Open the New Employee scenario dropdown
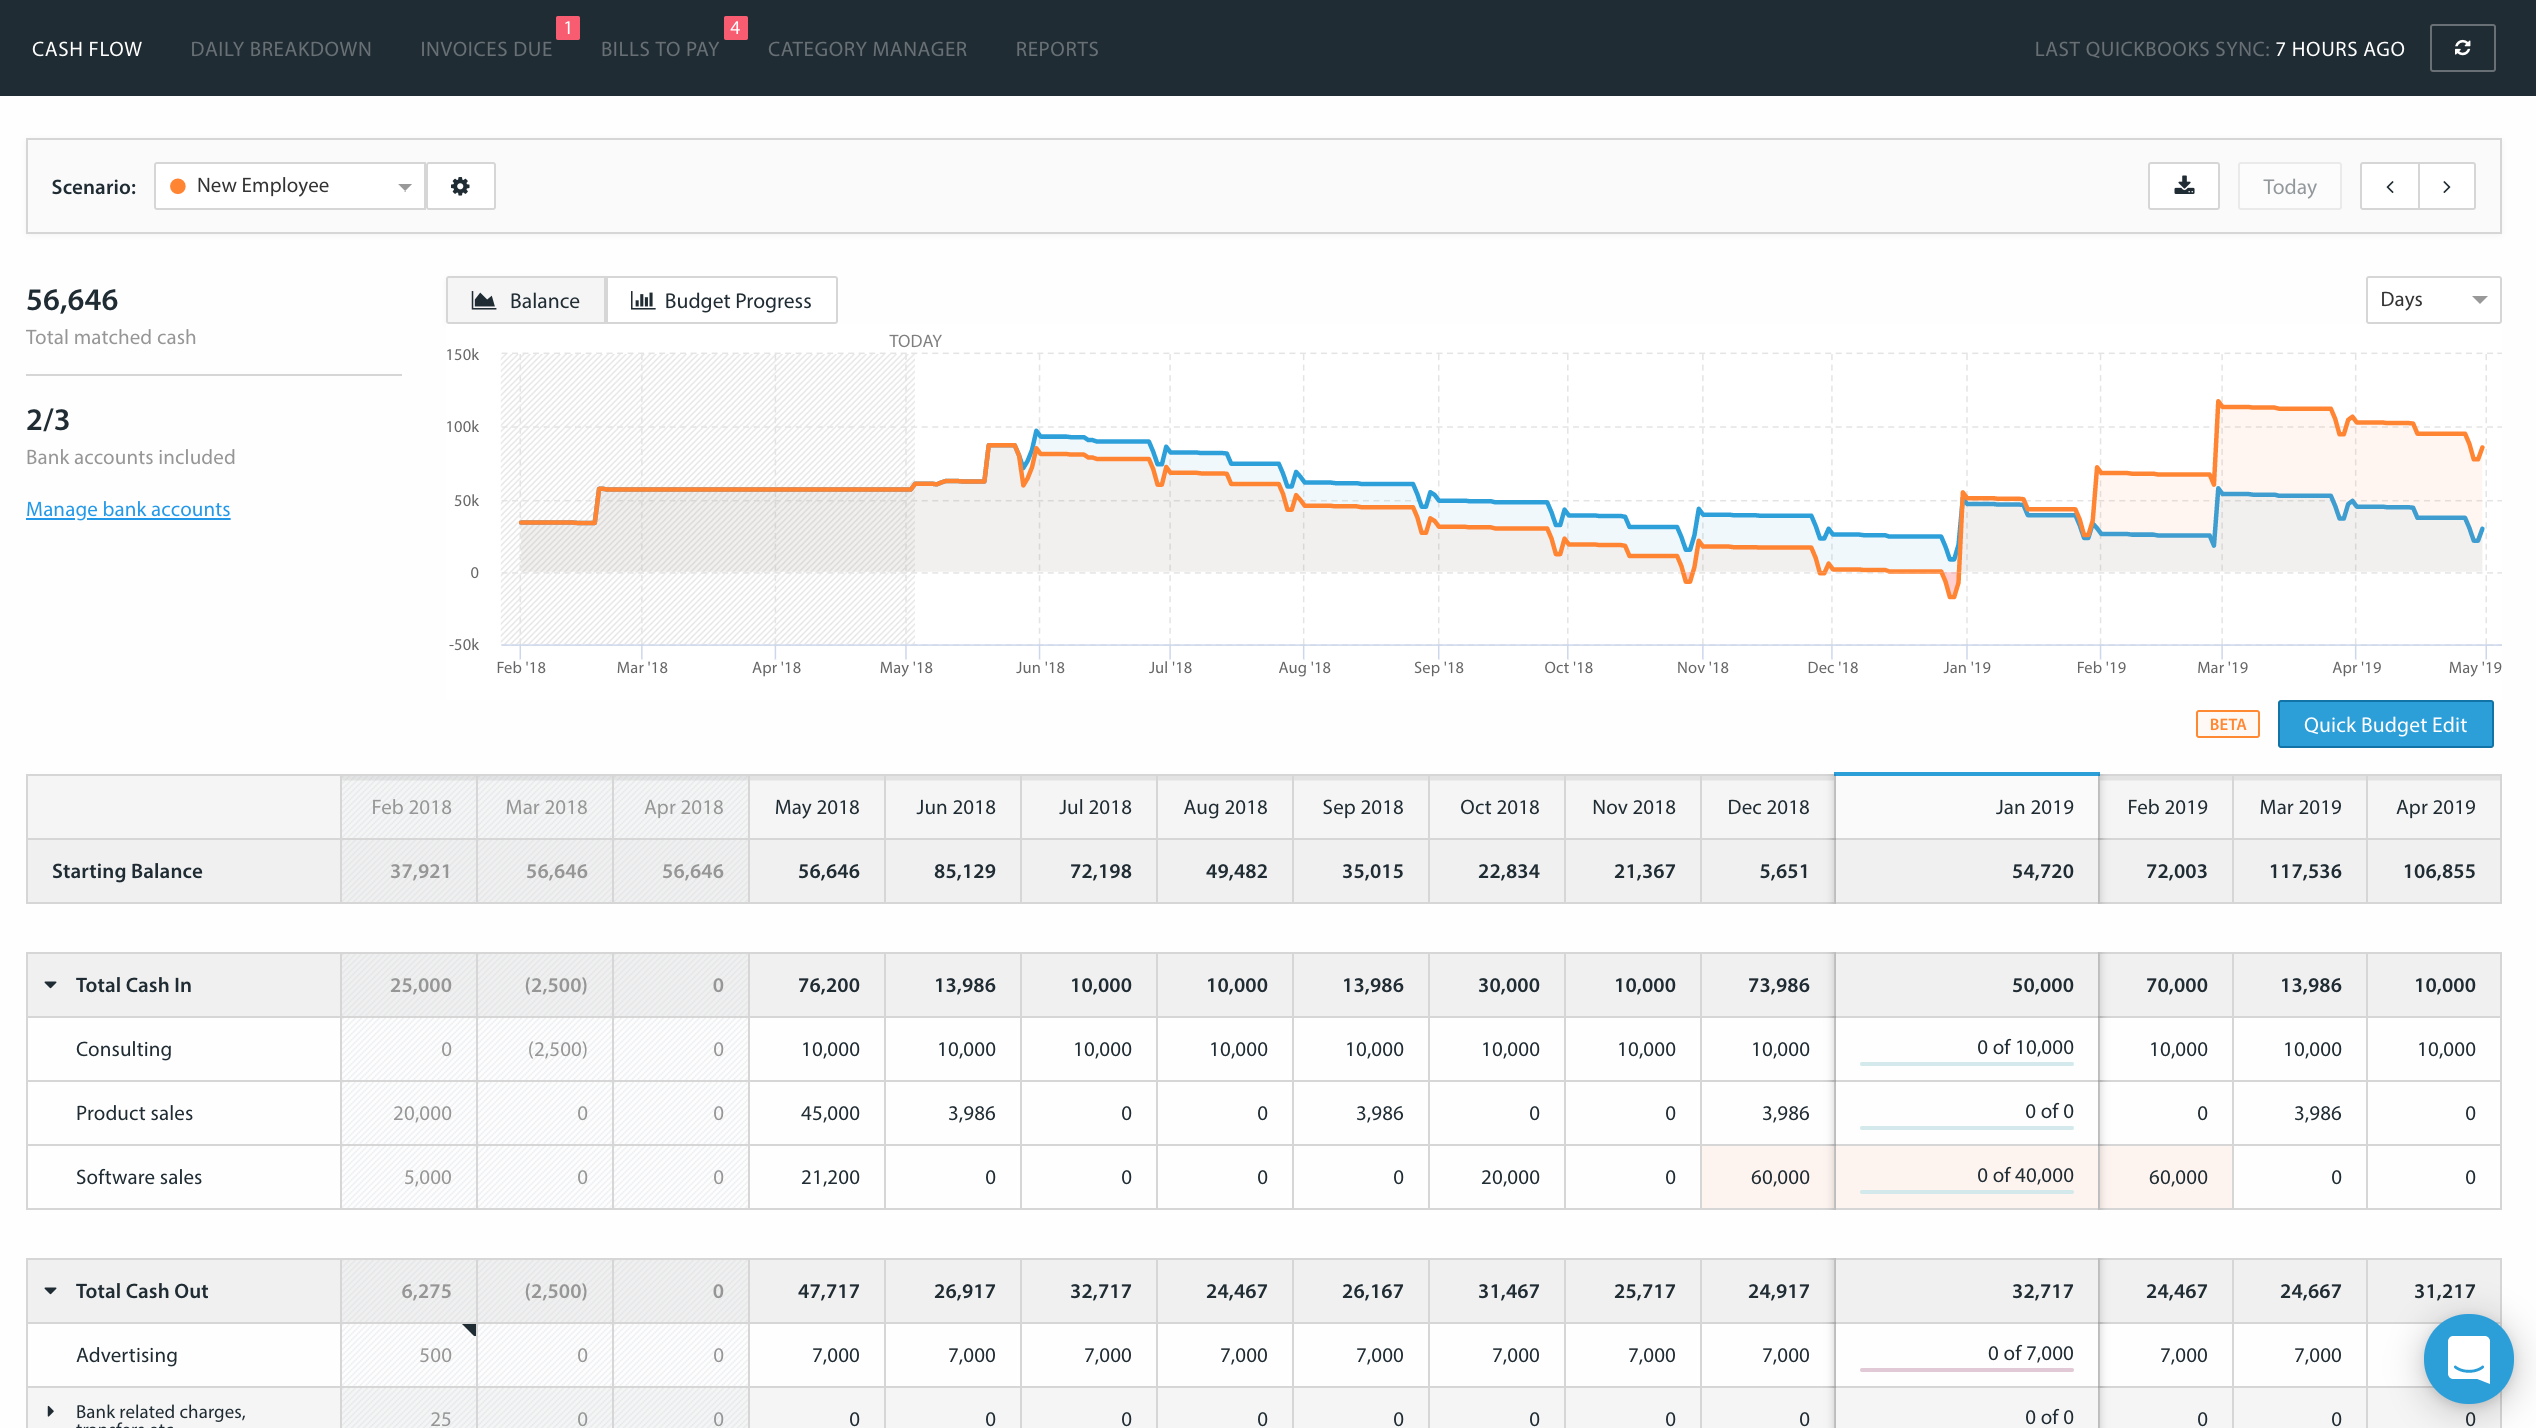 click(x=290, y=186)
